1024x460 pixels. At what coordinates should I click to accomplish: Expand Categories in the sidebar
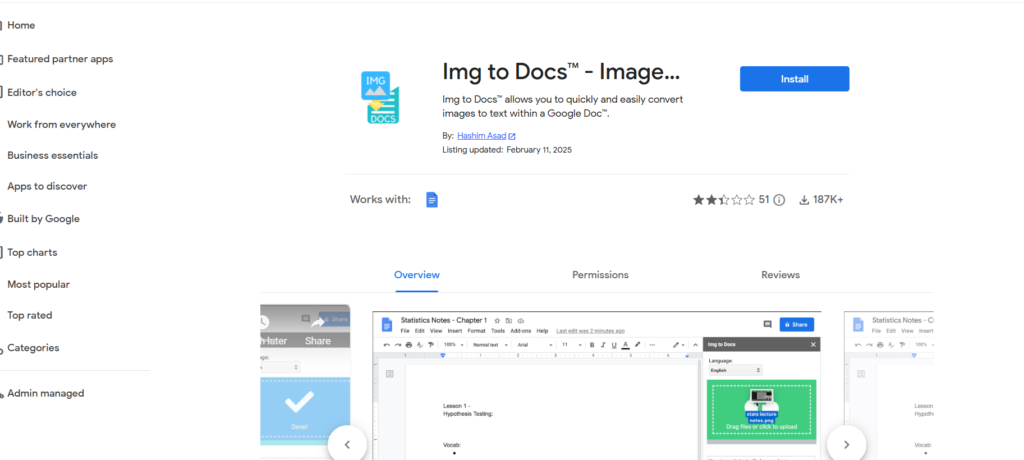(x=33, y=348)
